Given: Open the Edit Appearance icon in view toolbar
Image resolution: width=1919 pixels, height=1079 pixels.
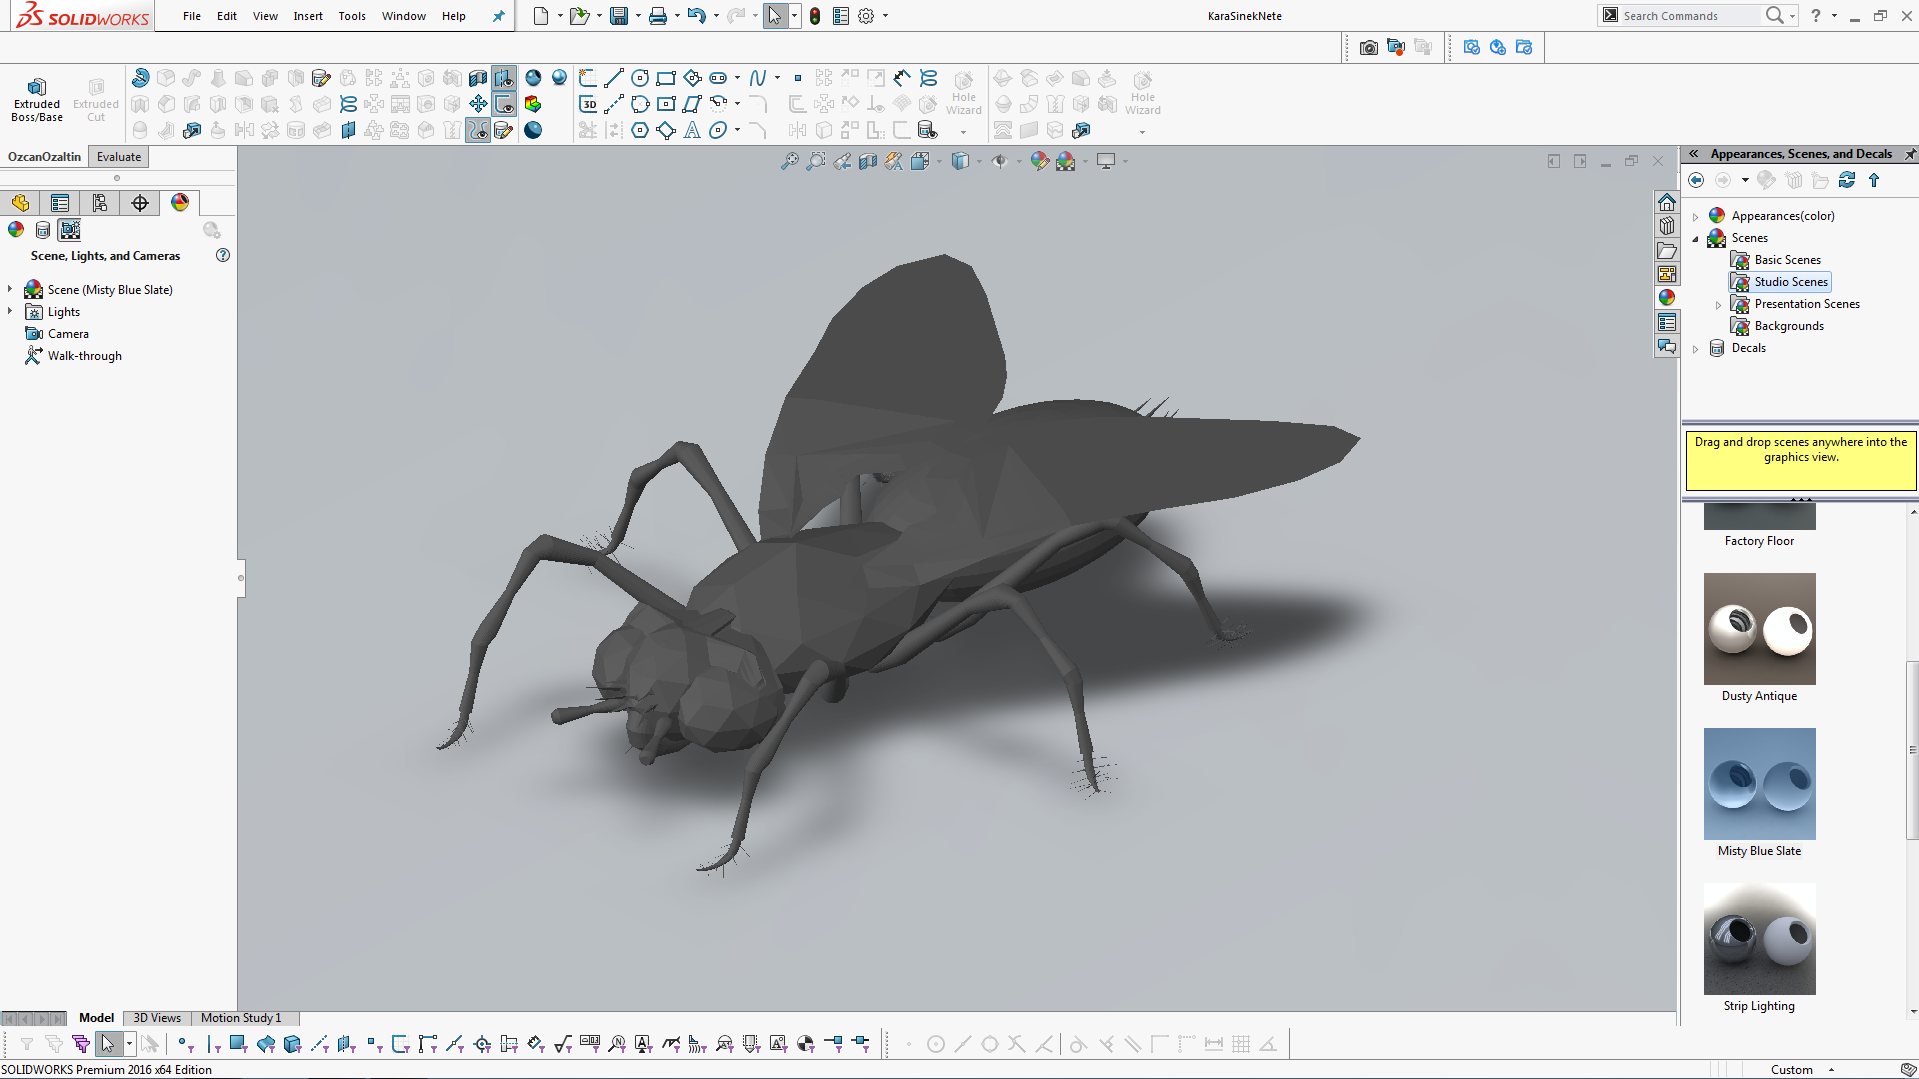Looking at the screenshot, I should tap(1040, 161).
